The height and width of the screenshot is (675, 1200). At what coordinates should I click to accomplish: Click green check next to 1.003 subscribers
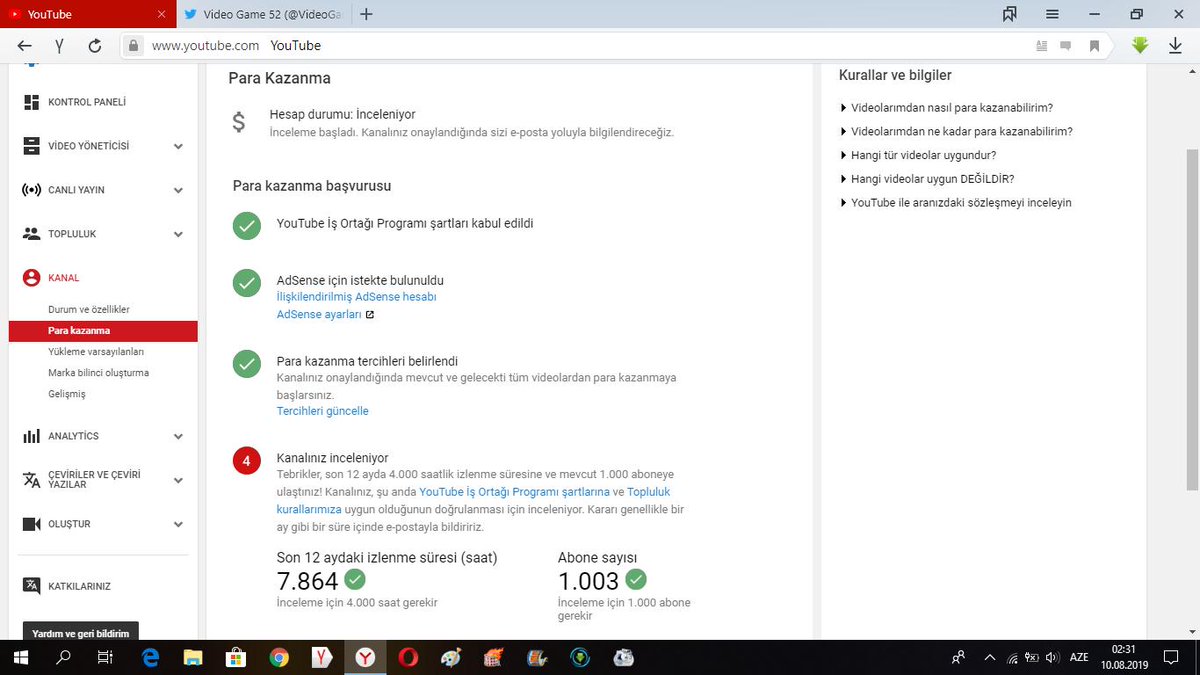tap(636, 579)
